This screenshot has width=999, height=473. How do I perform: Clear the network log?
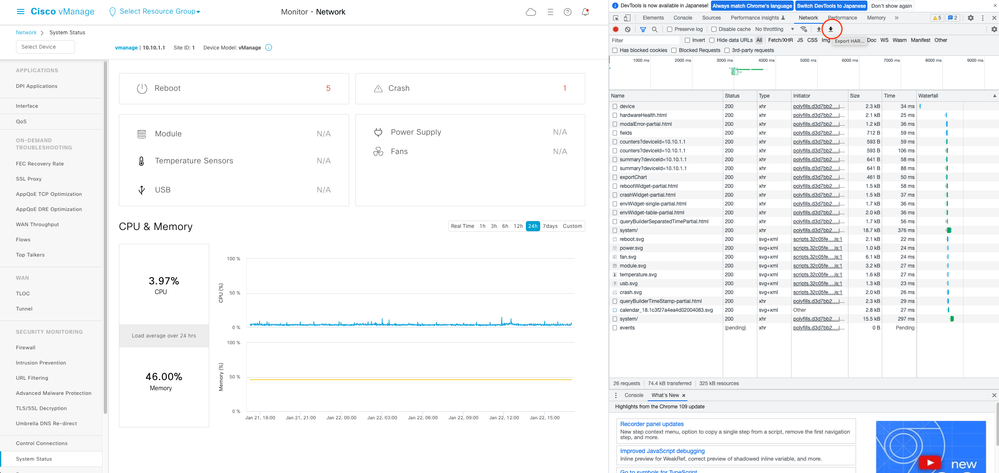[x=628, y=29]
